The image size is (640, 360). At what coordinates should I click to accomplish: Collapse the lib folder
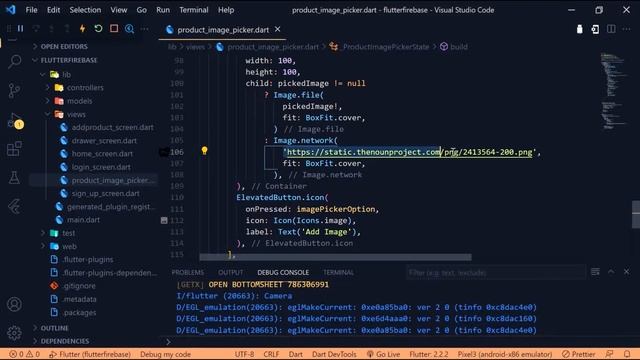tap(66, 74)
